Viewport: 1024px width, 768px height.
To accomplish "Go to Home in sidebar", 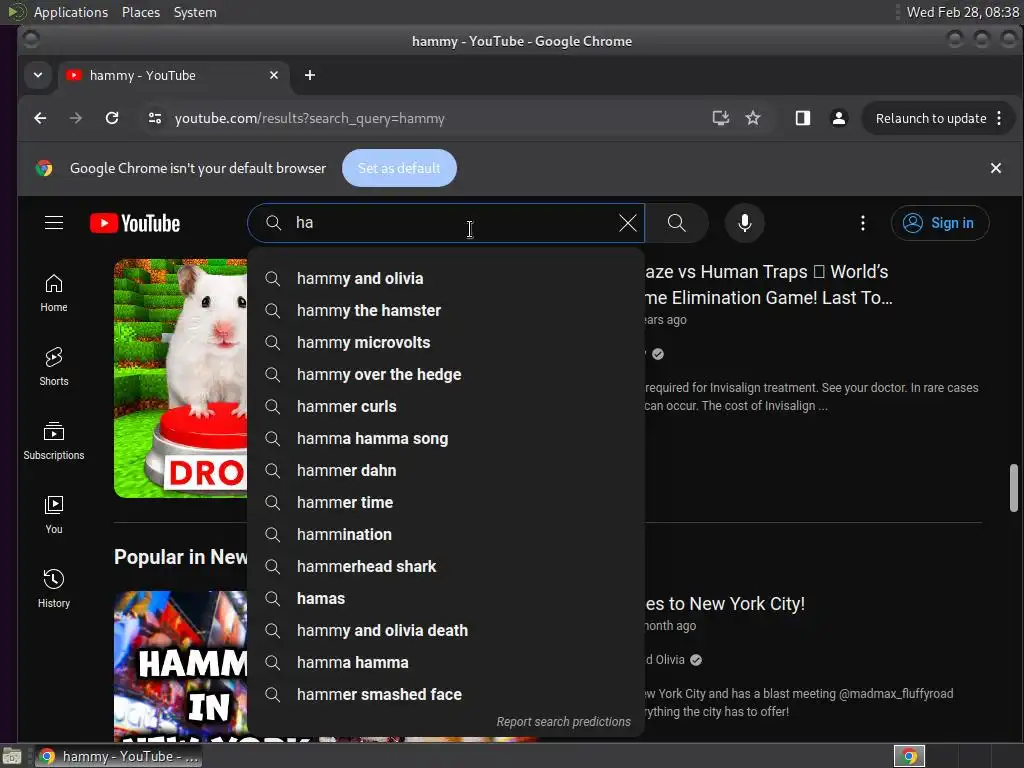I will [x=54, y=293].
